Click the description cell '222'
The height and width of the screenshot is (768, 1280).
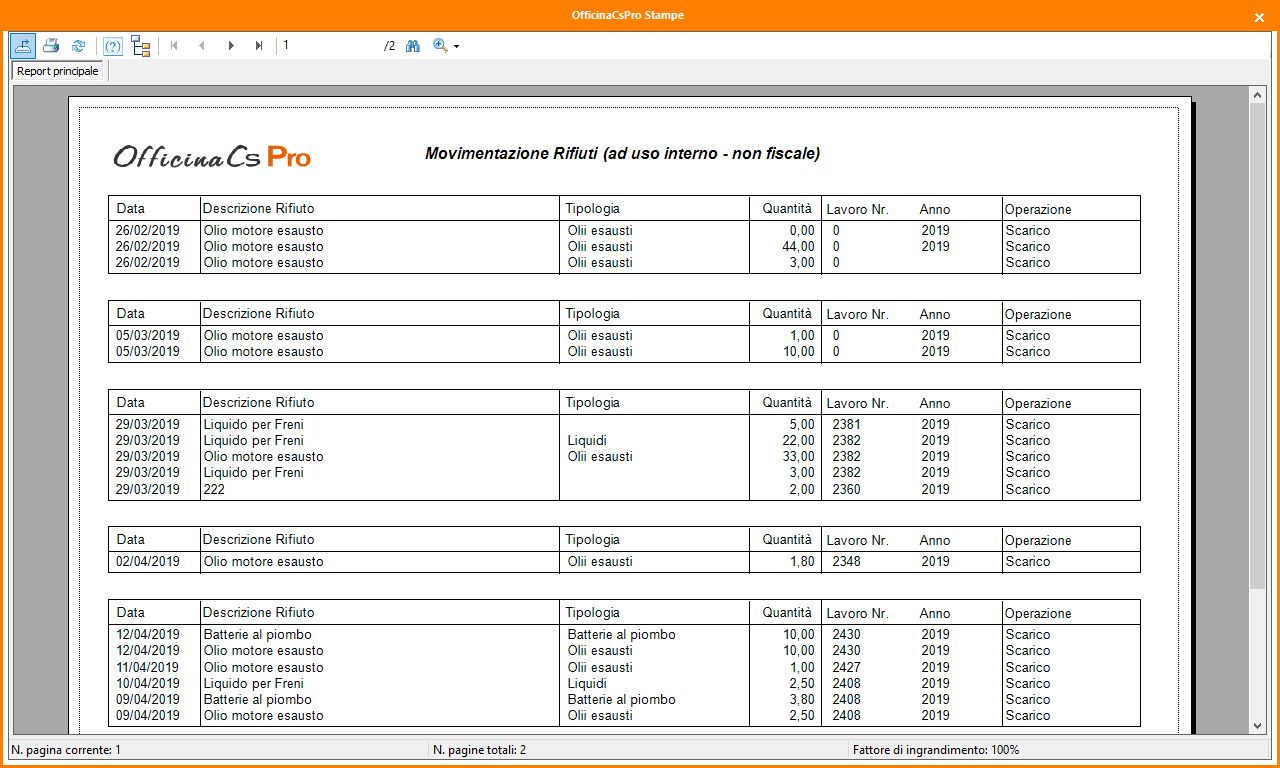pyautogui.click(x=214, y=490)
